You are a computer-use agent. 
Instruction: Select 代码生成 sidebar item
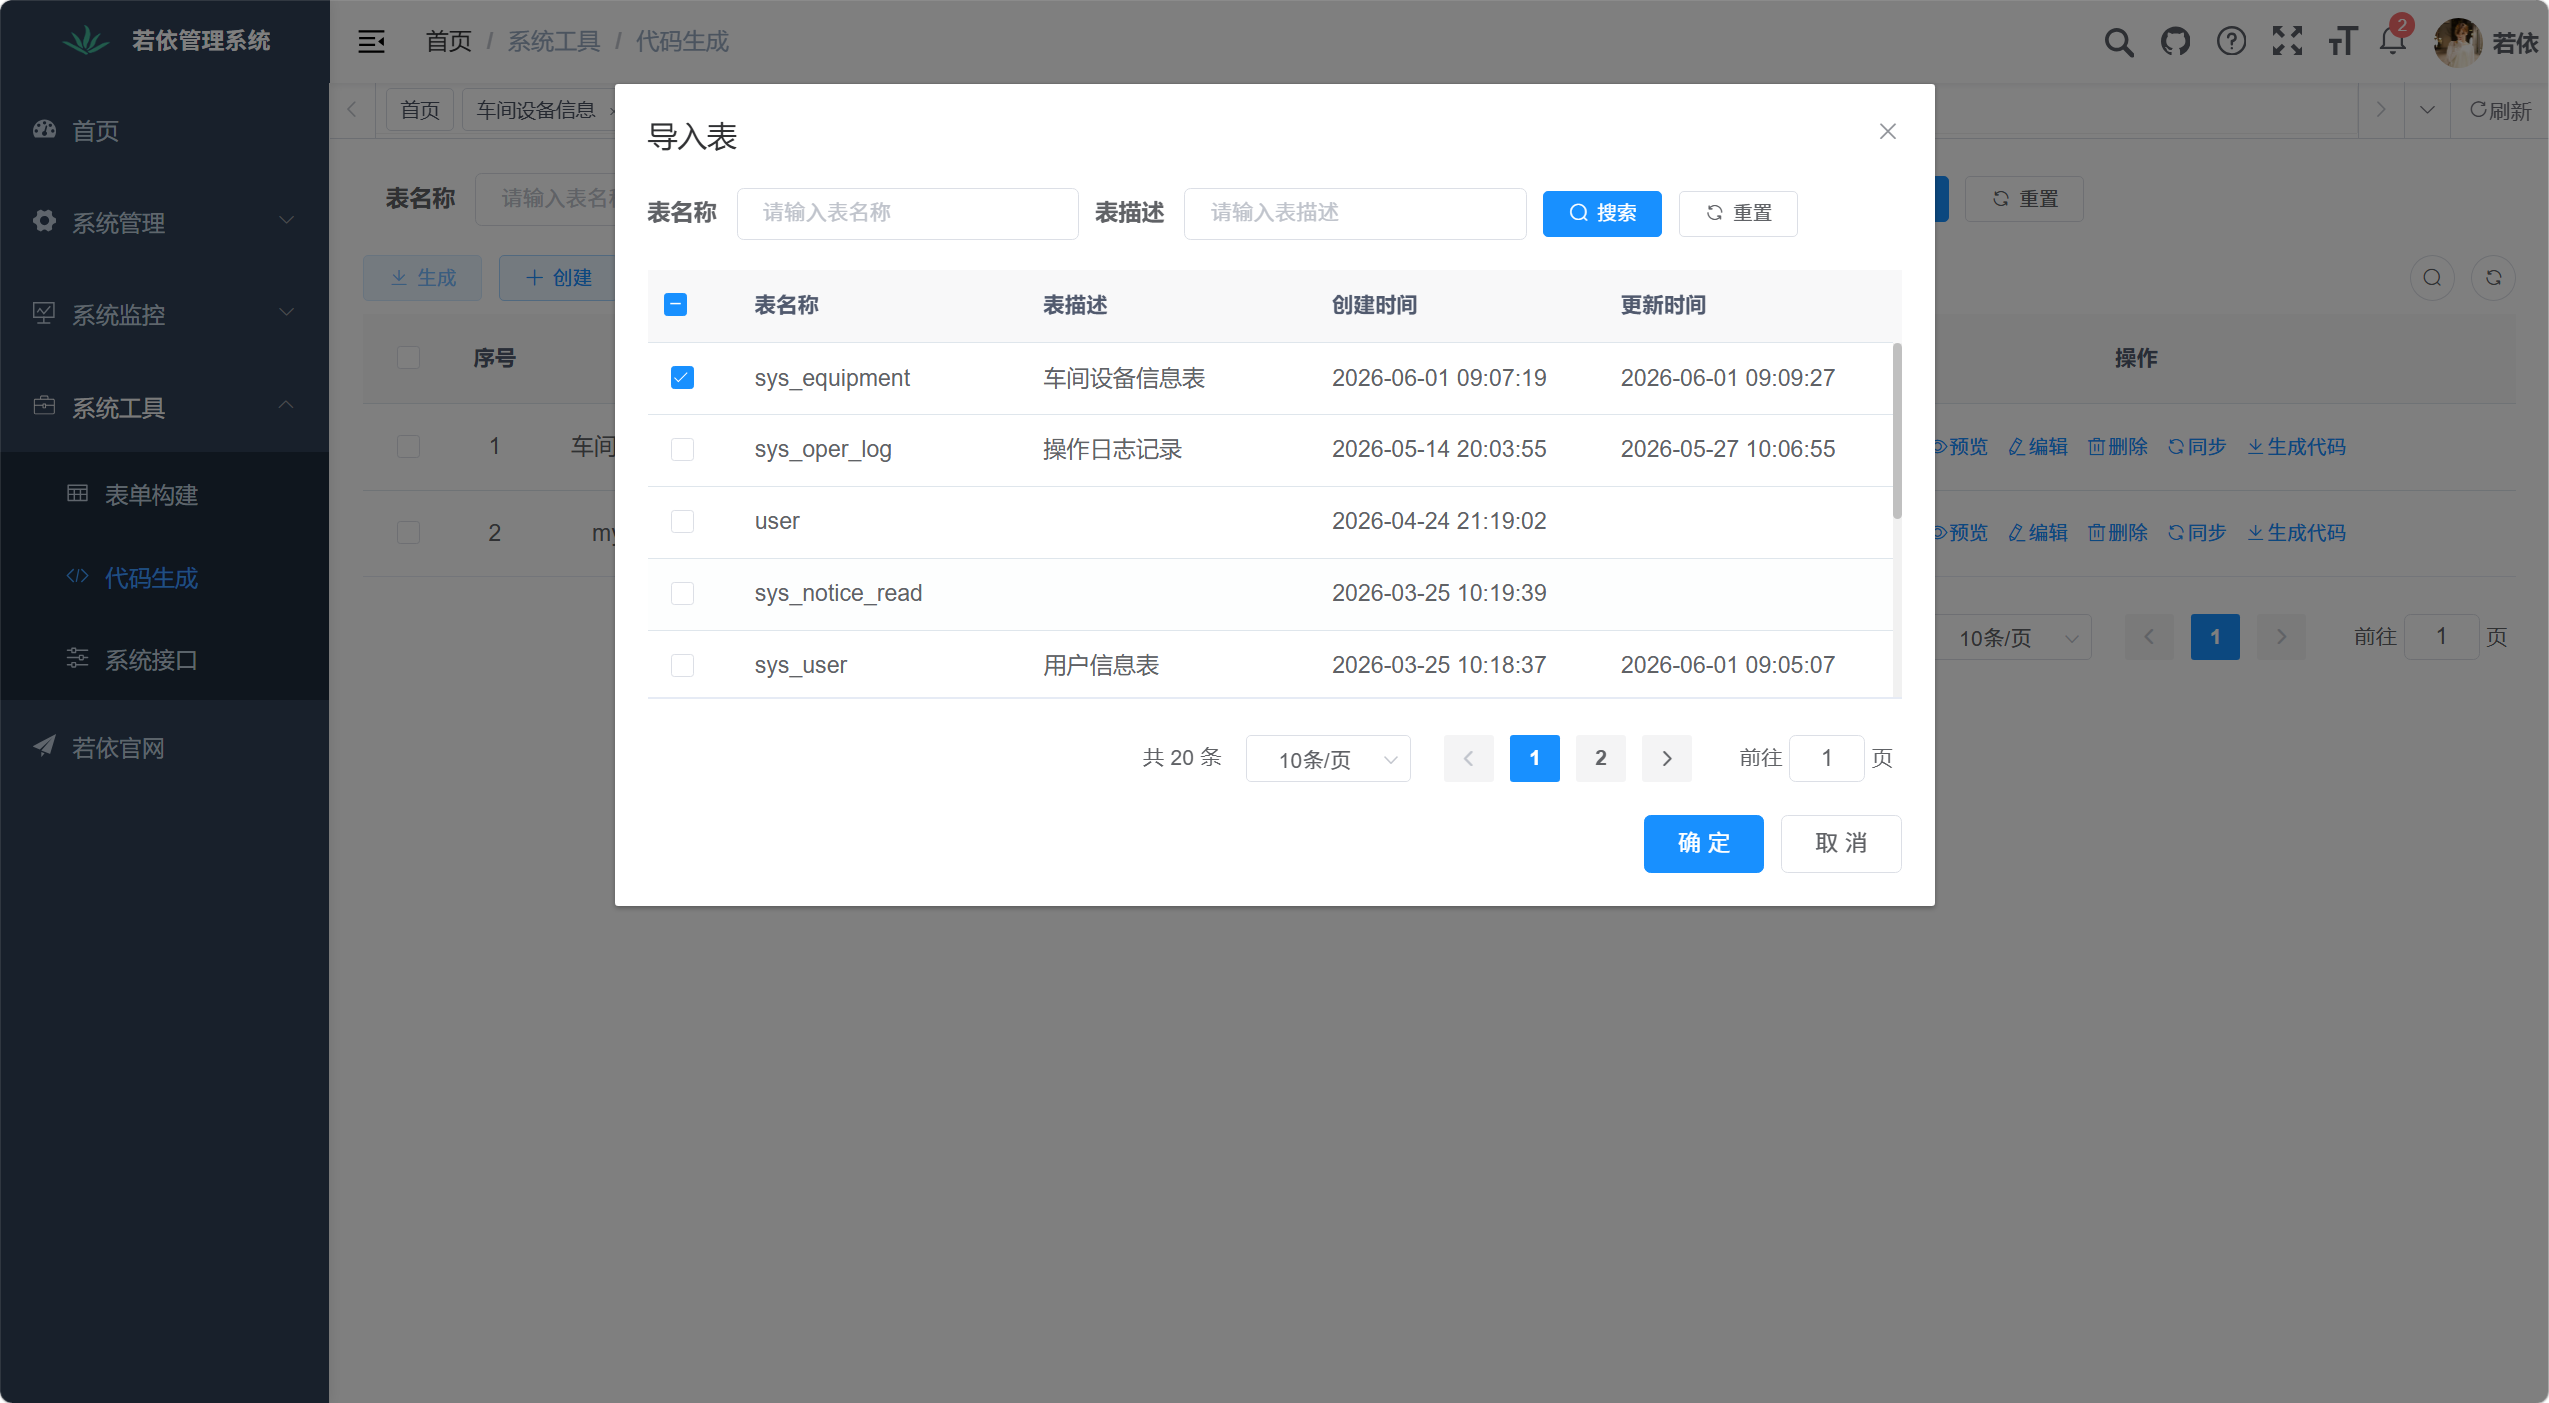164,577
